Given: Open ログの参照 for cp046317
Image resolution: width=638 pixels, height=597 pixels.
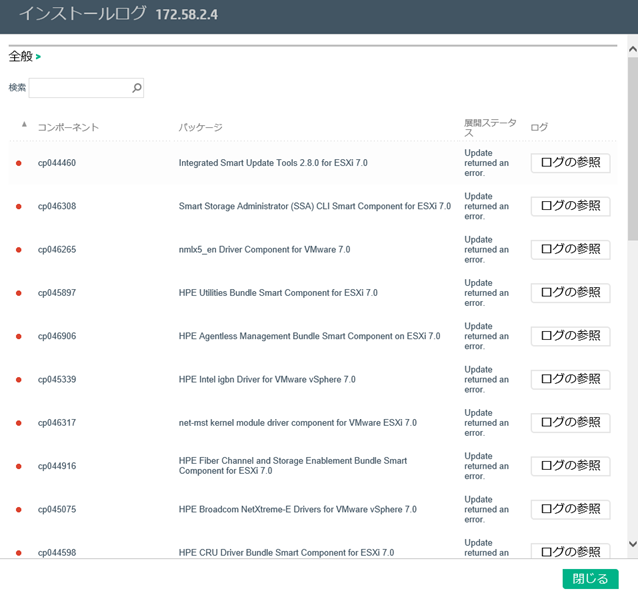Looking at the screenshot, I should point(570,423).
